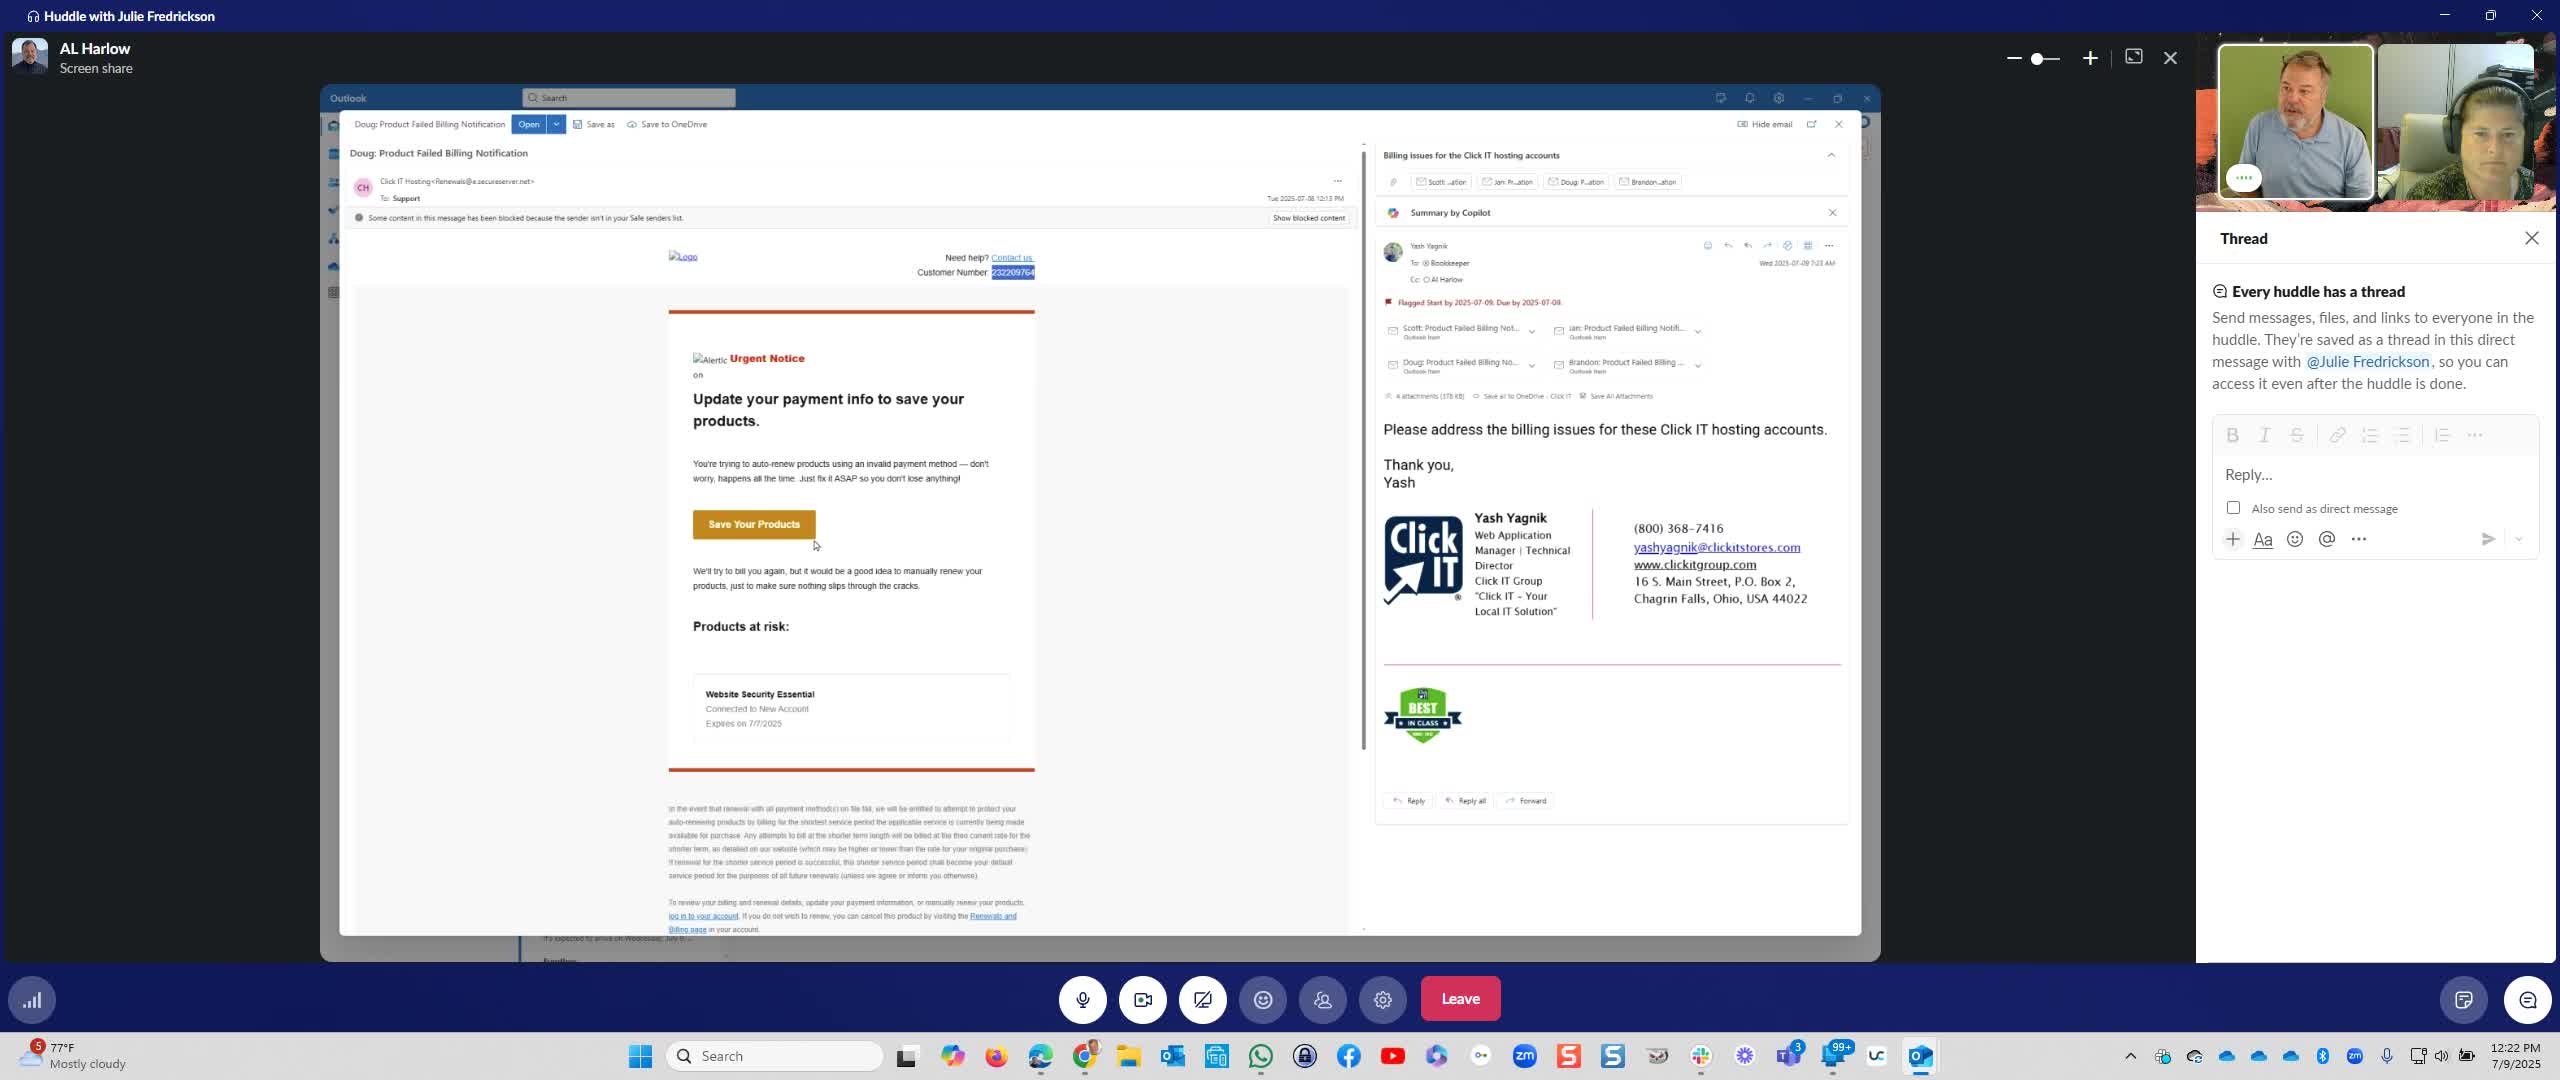Expand Scott Product Failed Billing attachment dropdown

point(1532,331)
